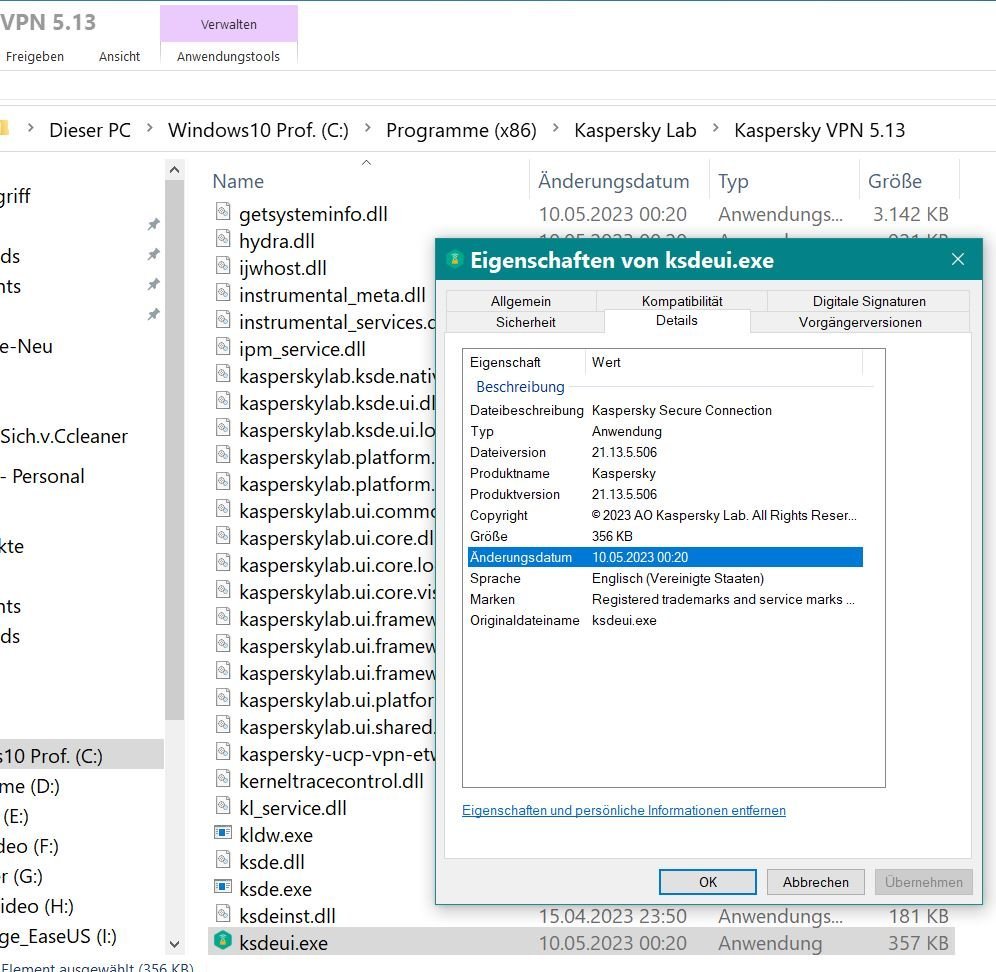Screen dimensions: 996x972
Task: Click the kaspersky-ucp-vpn file icon
Action: coord(223,752)
